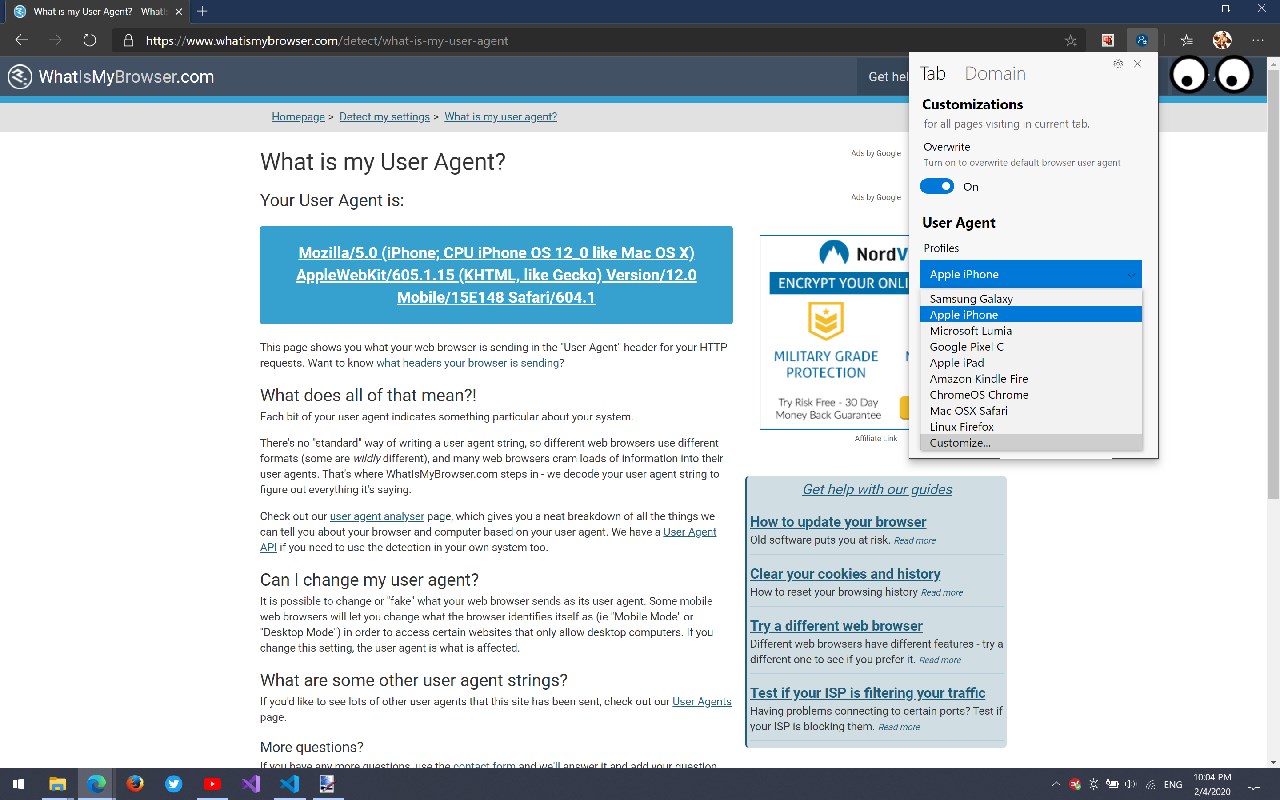Click the ENG language indicator
This screenshot has height=800, width=1280.
click(1173, 785)
